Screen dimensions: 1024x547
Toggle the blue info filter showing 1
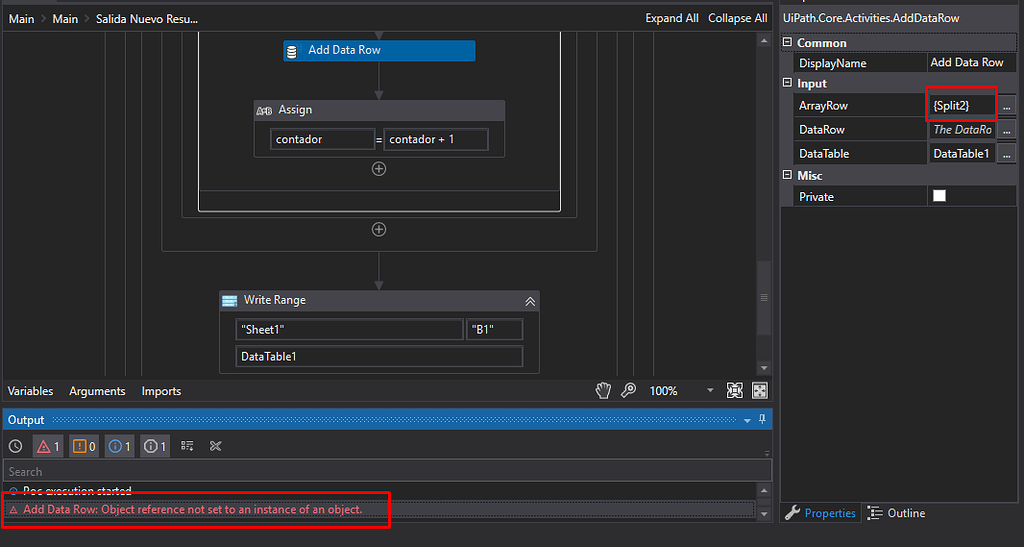pyautogui.click(x=120, y=446)
